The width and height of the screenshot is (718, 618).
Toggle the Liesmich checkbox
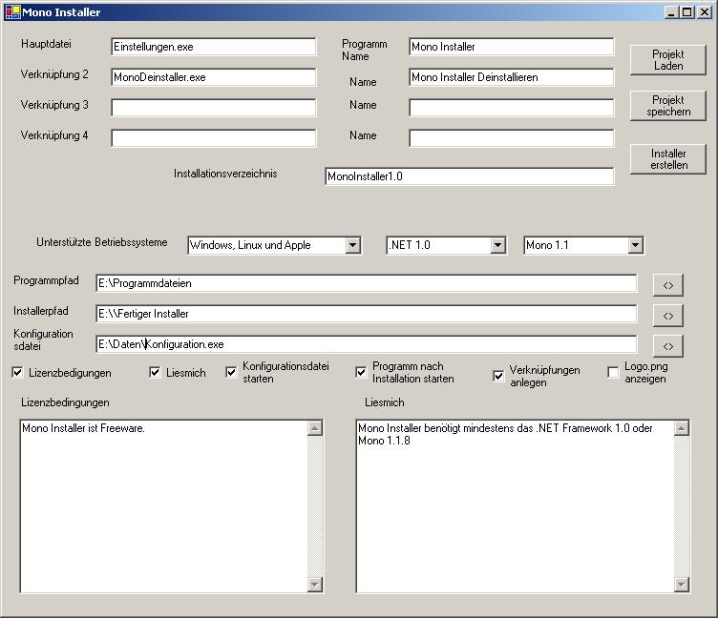[155, 373]
